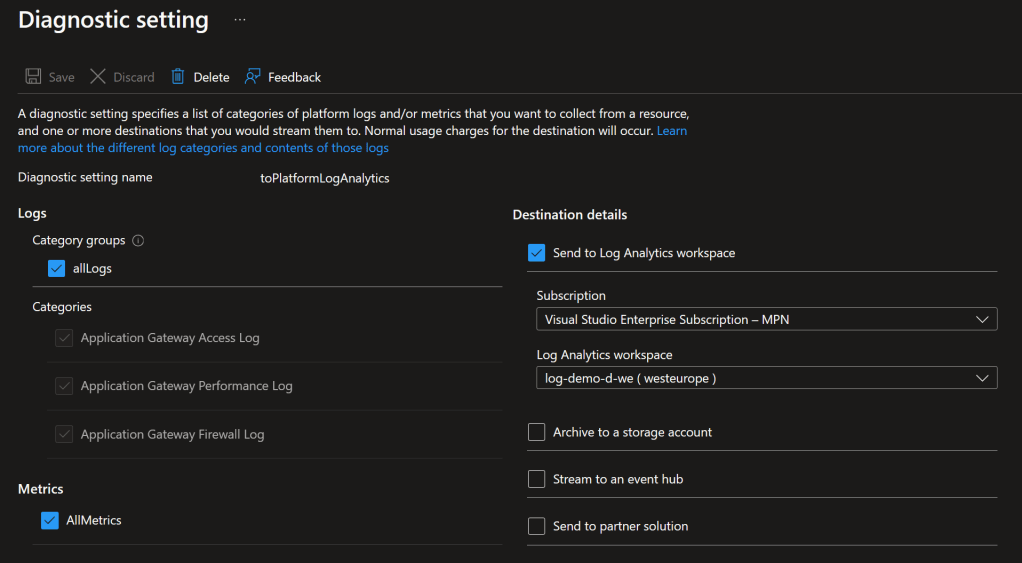Open the ellipsis menu beside the title
This screenshot has height=563, width=1022.
pos(240,20)
